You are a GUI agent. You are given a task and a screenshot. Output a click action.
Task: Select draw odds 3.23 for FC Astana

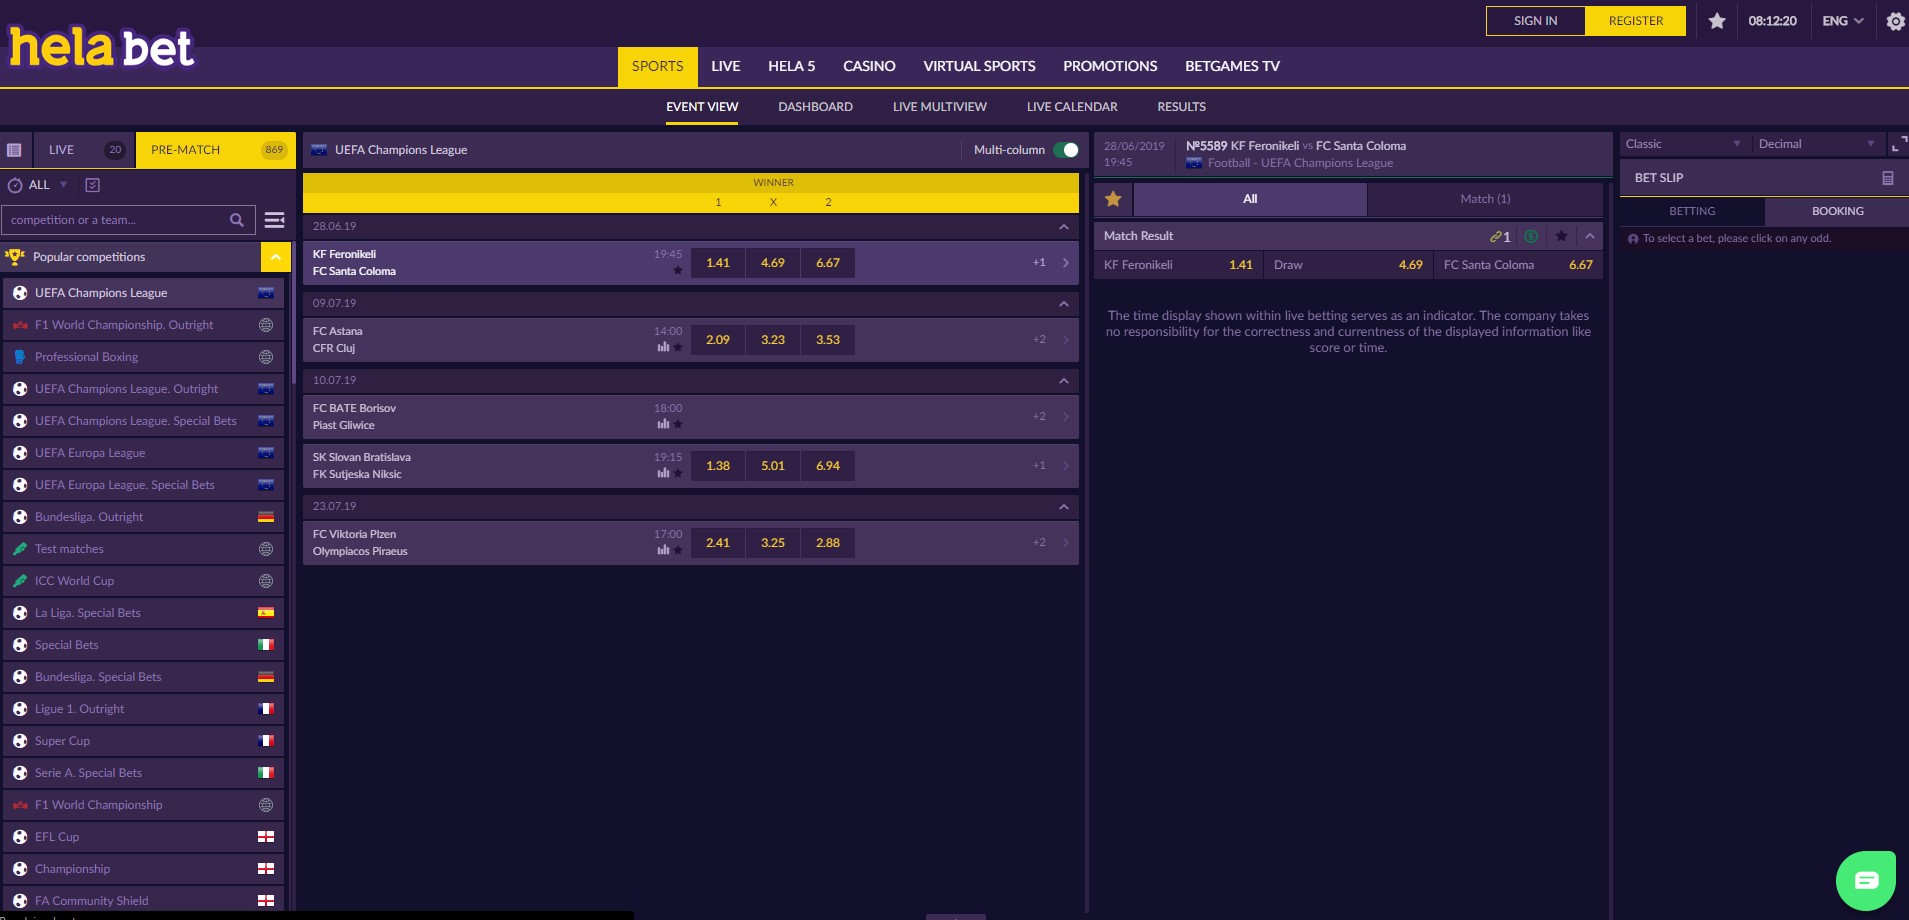click(x=773, y=340)
